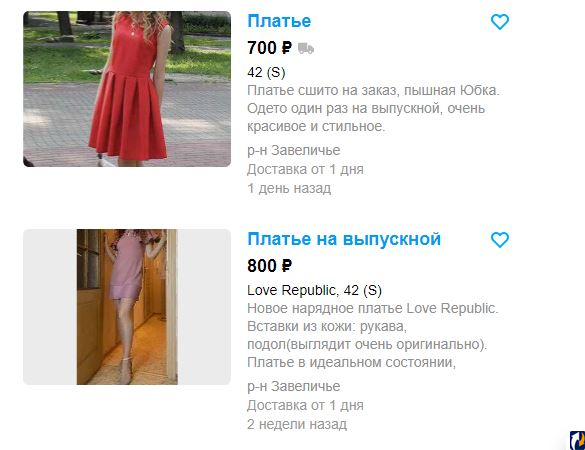Click the blue-orange icon in the bottom corner
The width and height of the screenshot is (585, 450).
coord(578,440)
